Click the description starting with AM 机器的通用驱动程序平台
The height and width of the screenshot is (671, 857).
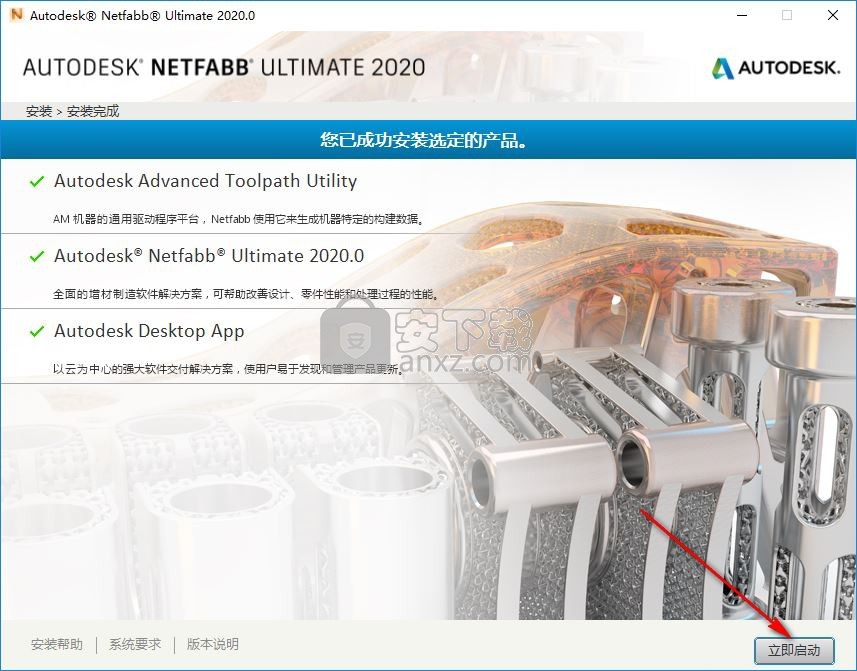(238, 219)
